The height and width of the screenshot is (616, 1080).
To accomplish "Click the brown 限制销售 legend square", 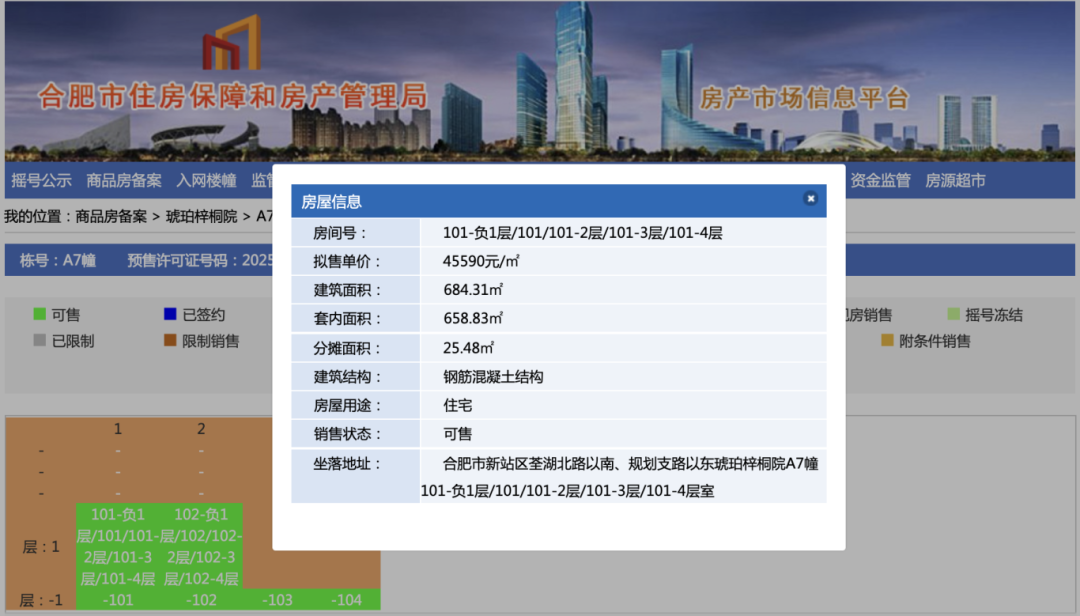I will tap(170, 341).
